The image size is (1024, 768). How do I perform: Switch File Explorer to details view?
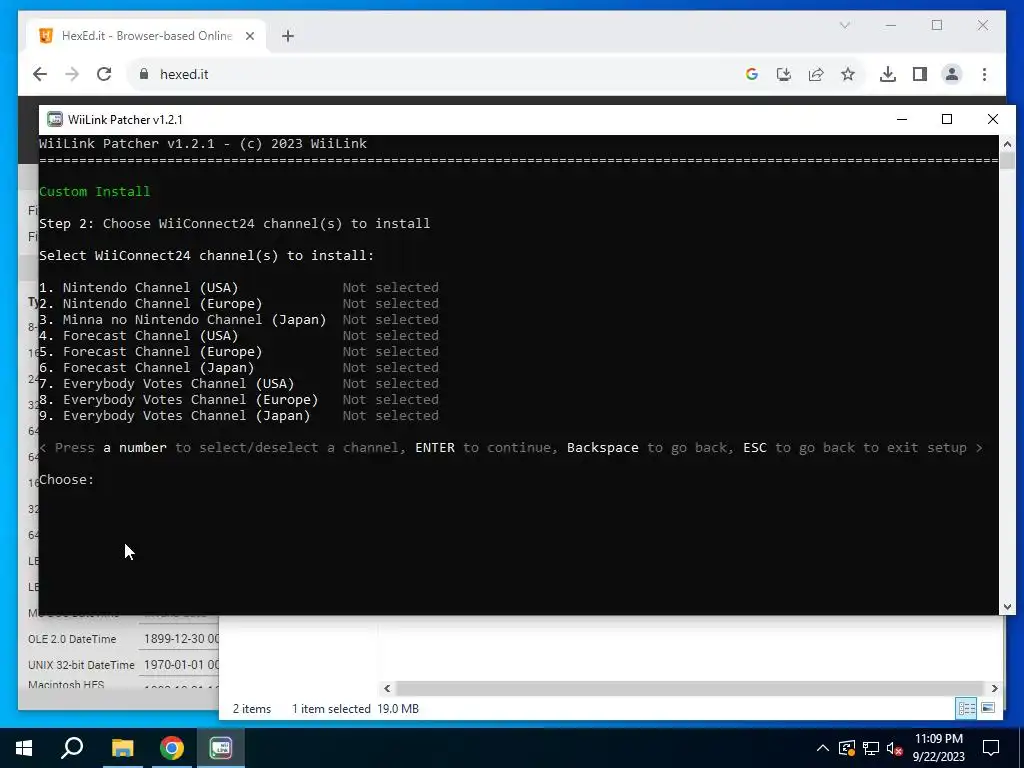967,708
